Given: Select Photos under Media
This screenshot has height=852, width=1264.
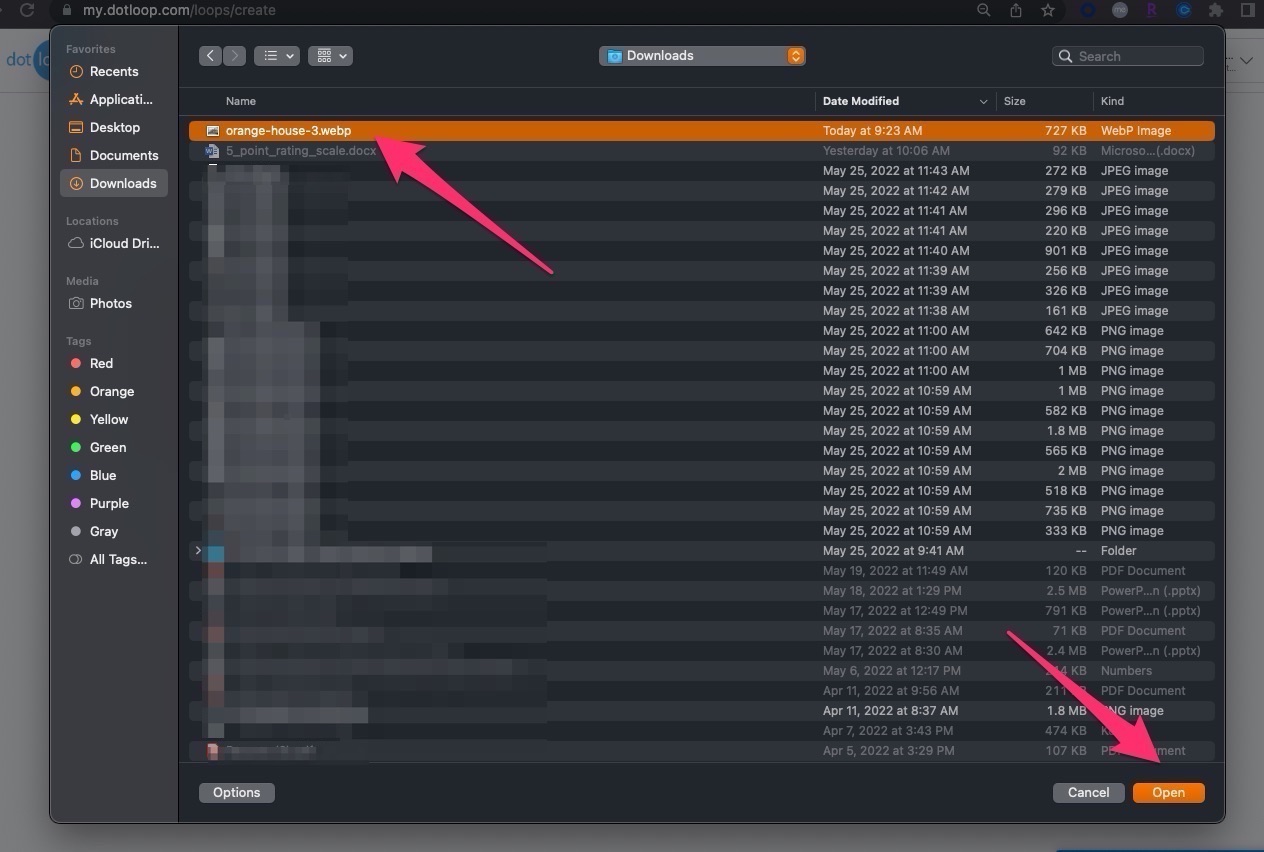Looking at the screenshot, I should (x=110, y=304).
